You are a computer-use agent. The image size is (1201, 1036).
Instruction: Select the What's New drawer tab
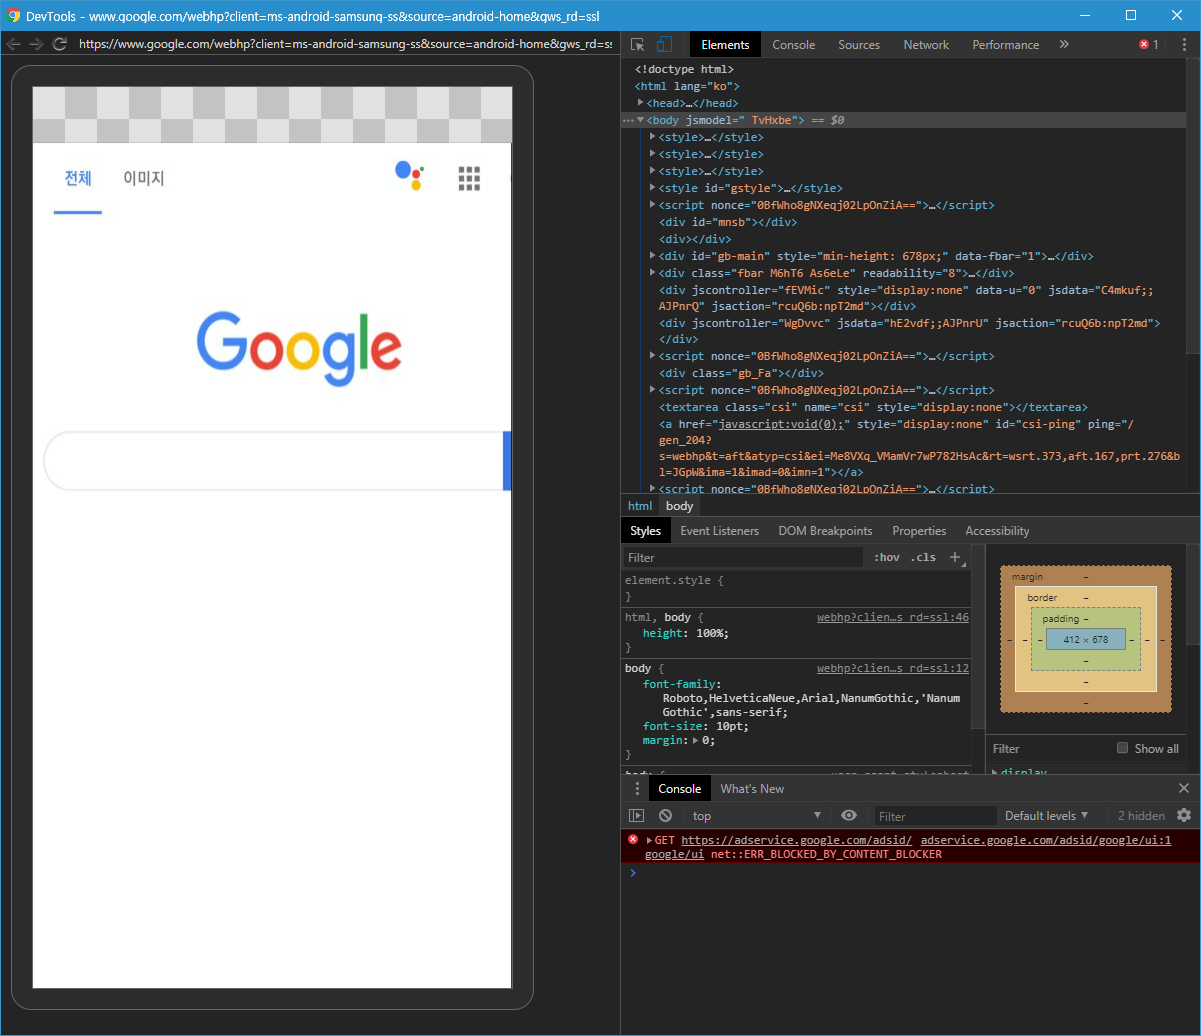click(752, 789)
